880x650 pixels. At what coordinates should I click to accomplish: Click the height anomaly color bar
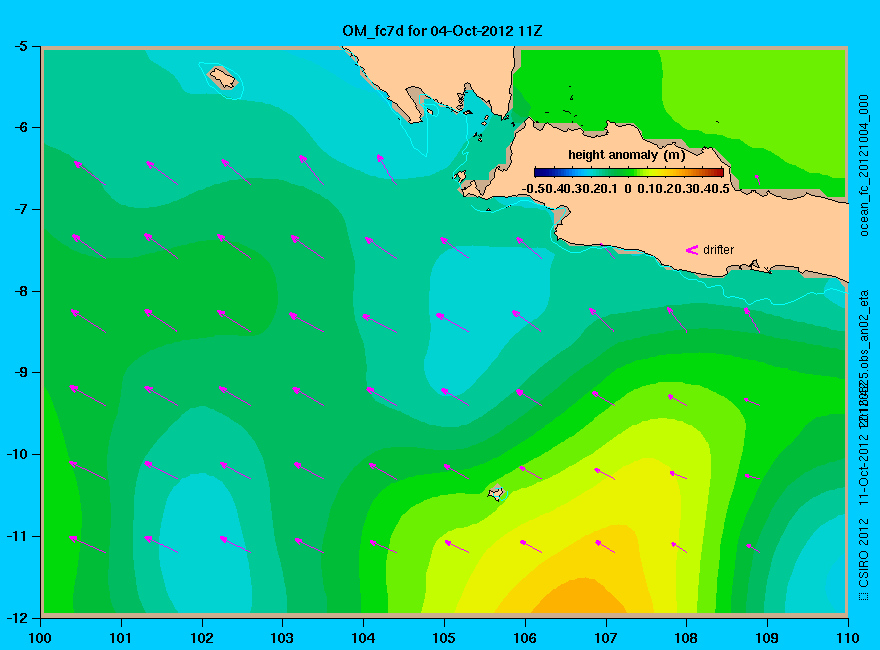click(x=629, y=172)
